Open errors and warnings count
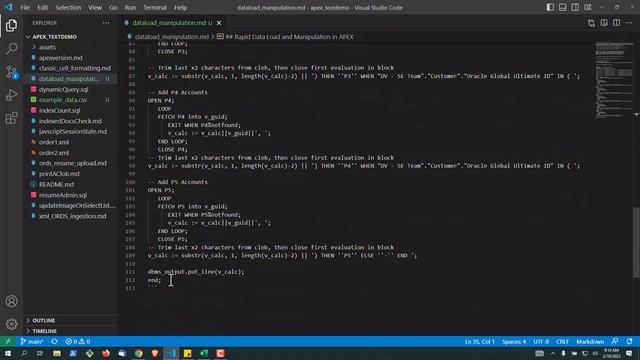 (78, 342)
